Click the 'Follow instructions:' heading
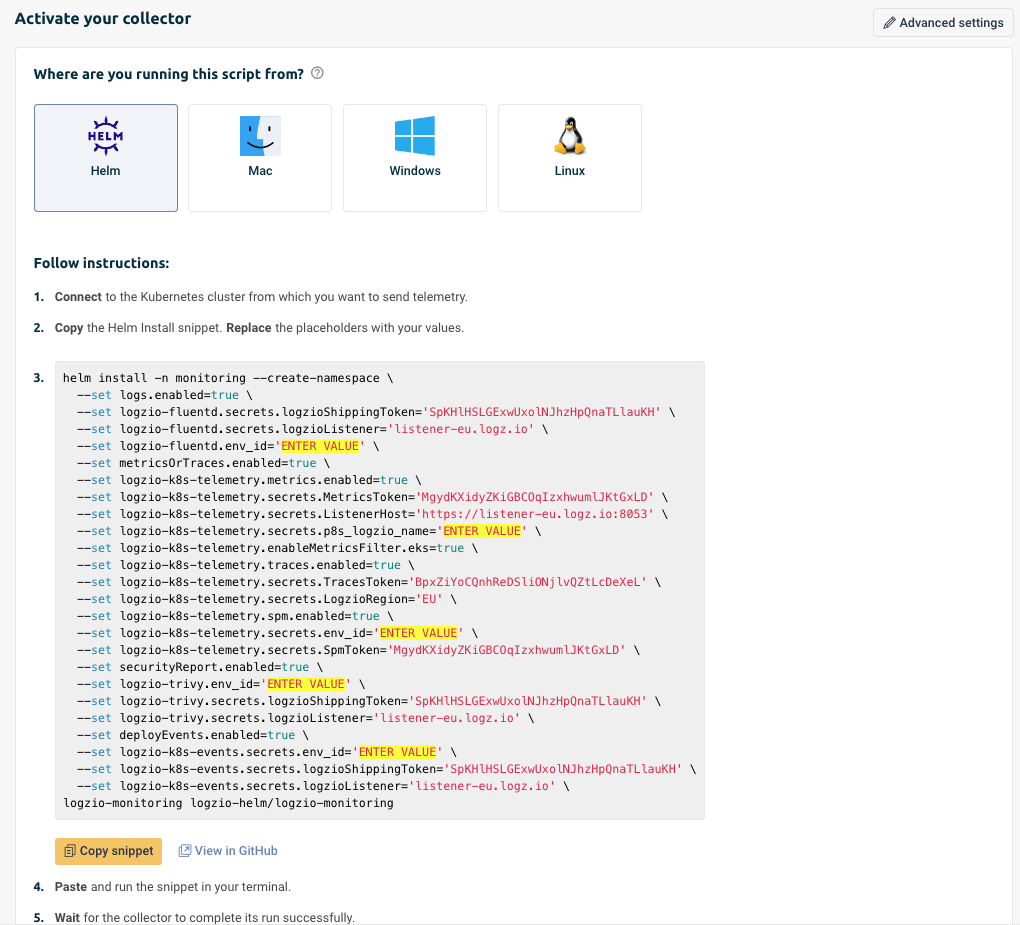 tap(101, 263)
